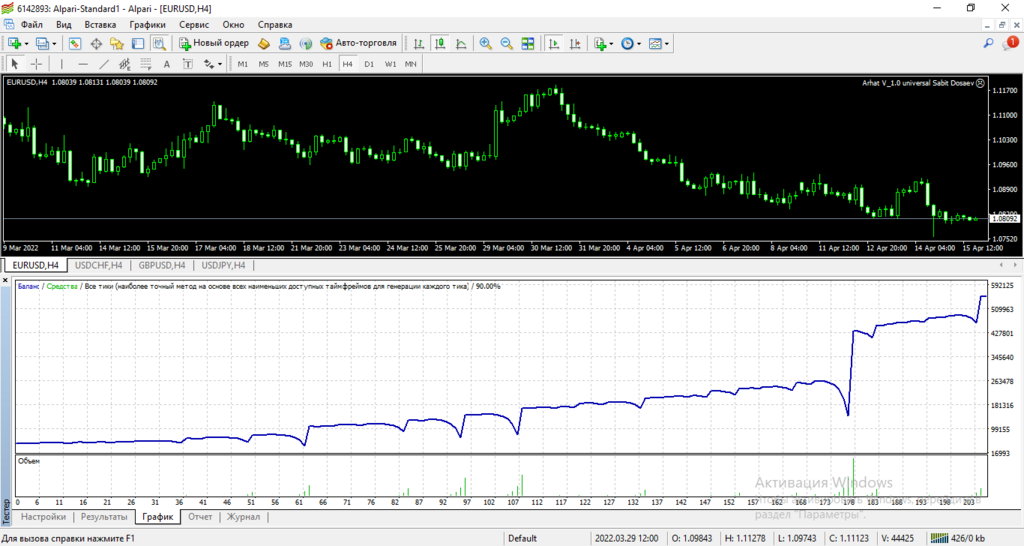Zoom out of the chart
This screenshot has width=1024, height=546.
[506, 44]
